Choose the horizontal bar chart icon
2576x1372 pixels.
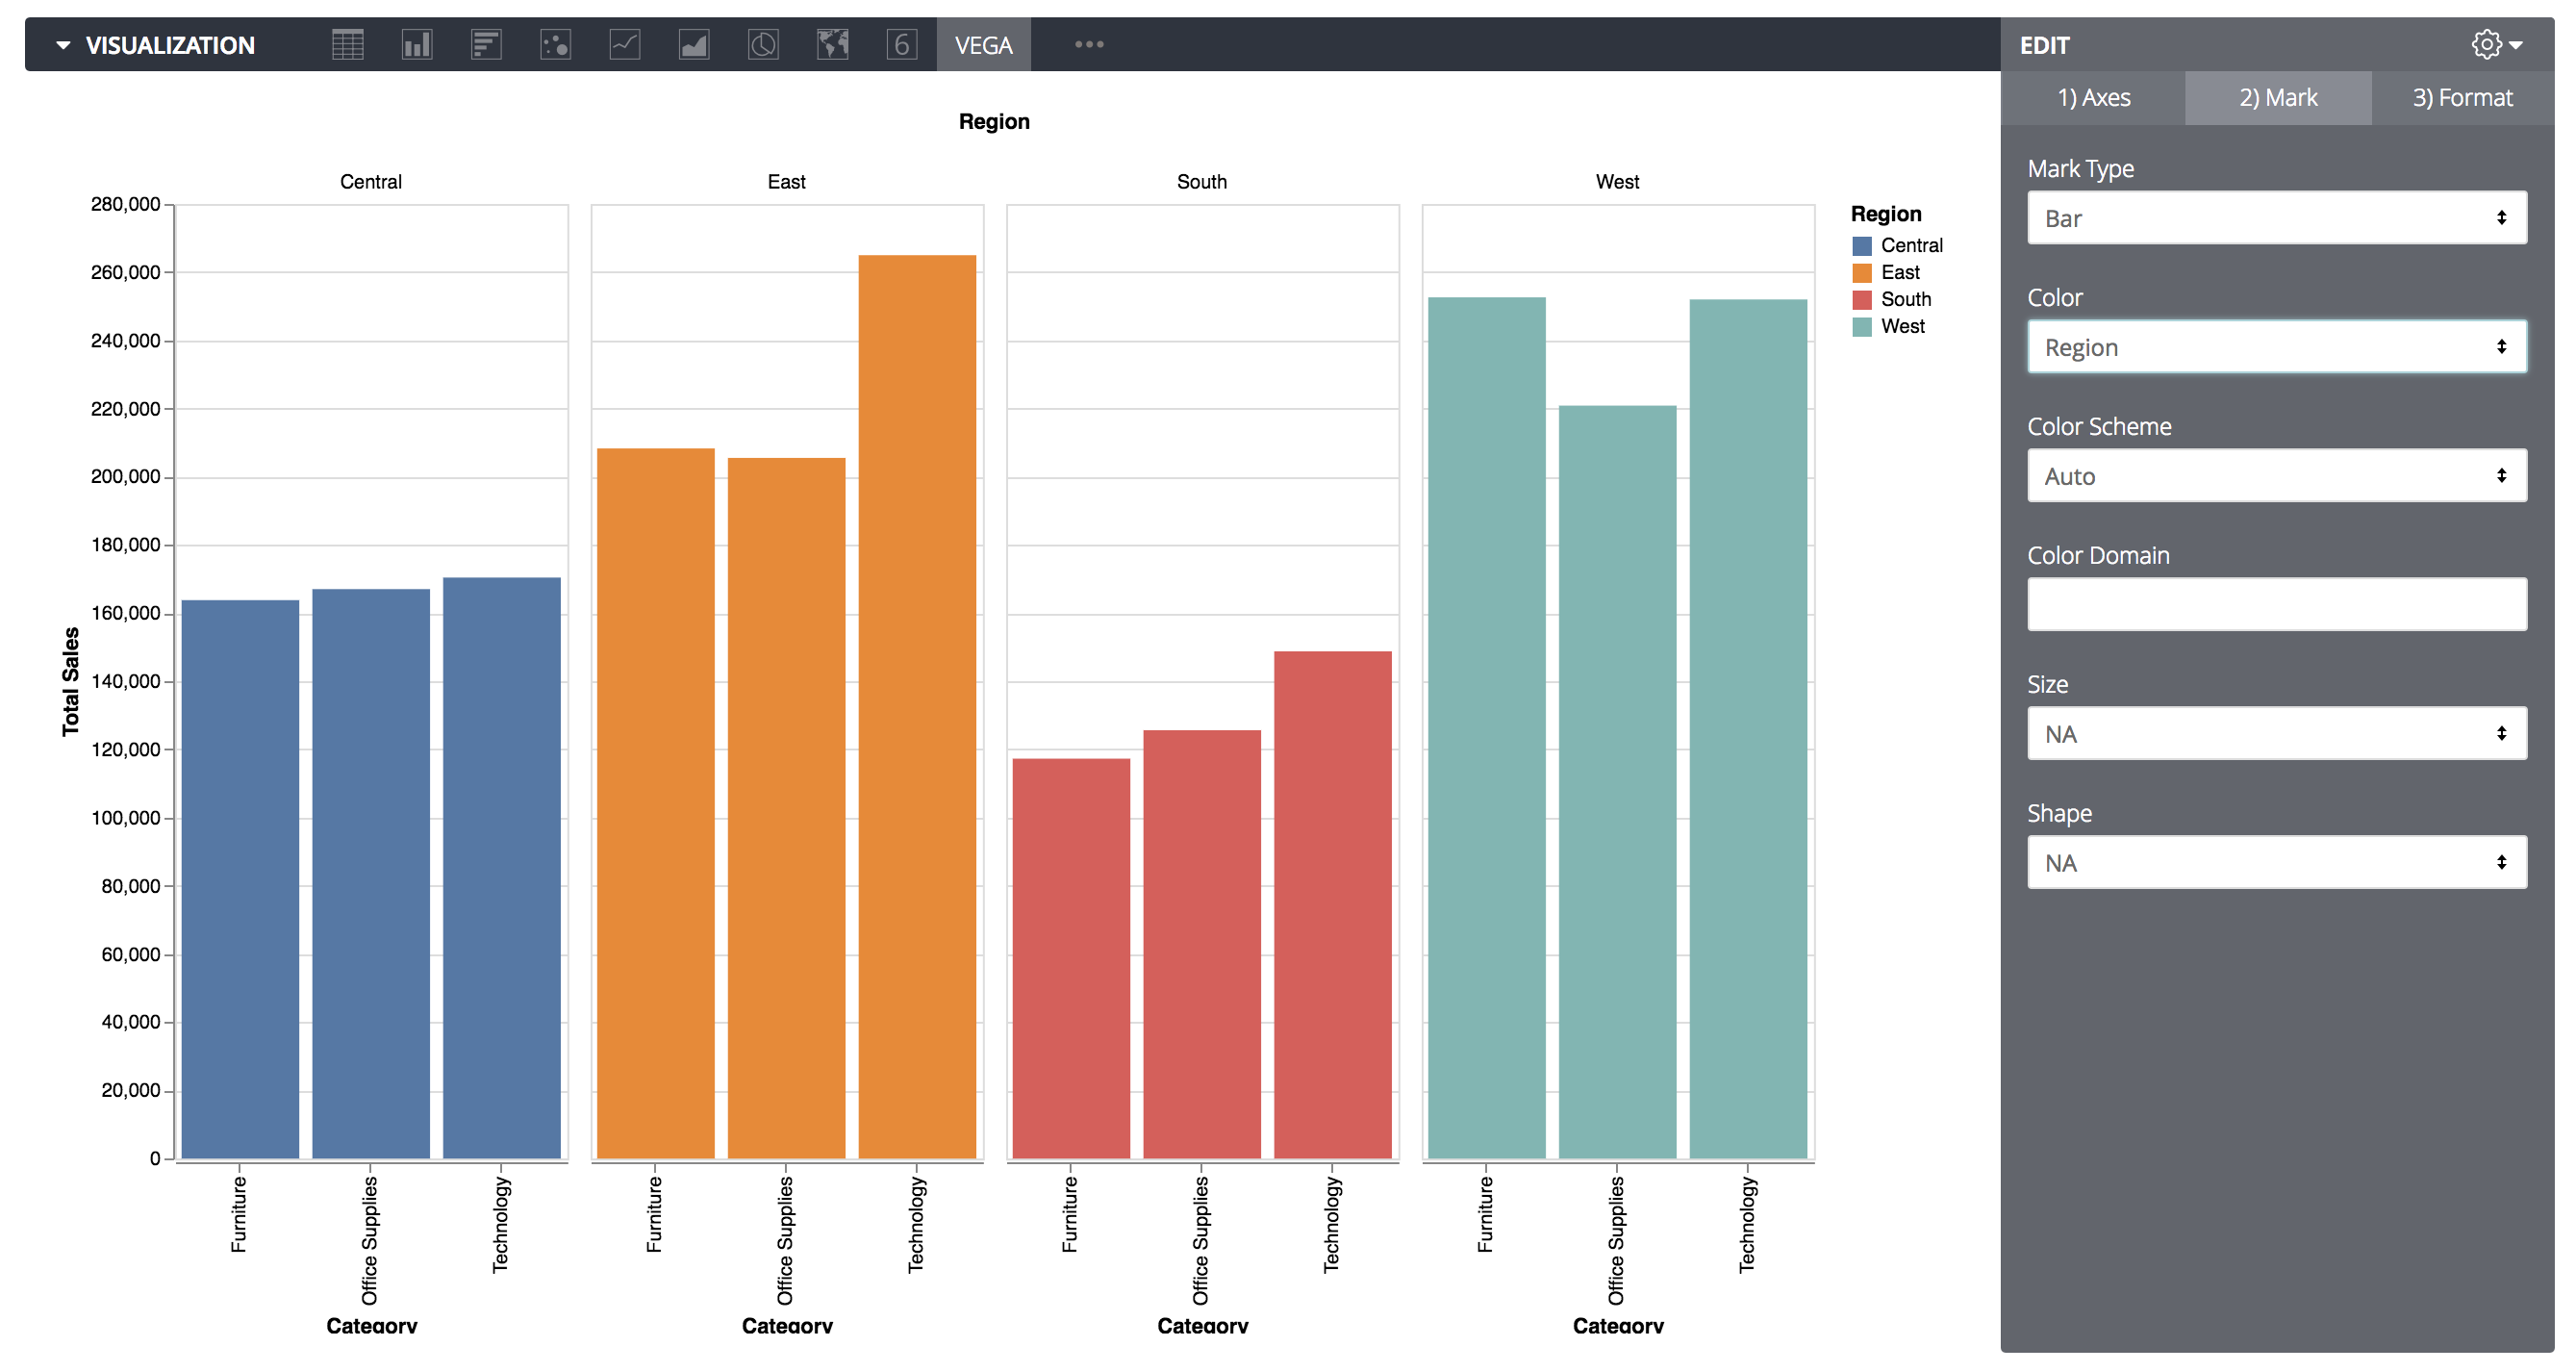point(486,45)
